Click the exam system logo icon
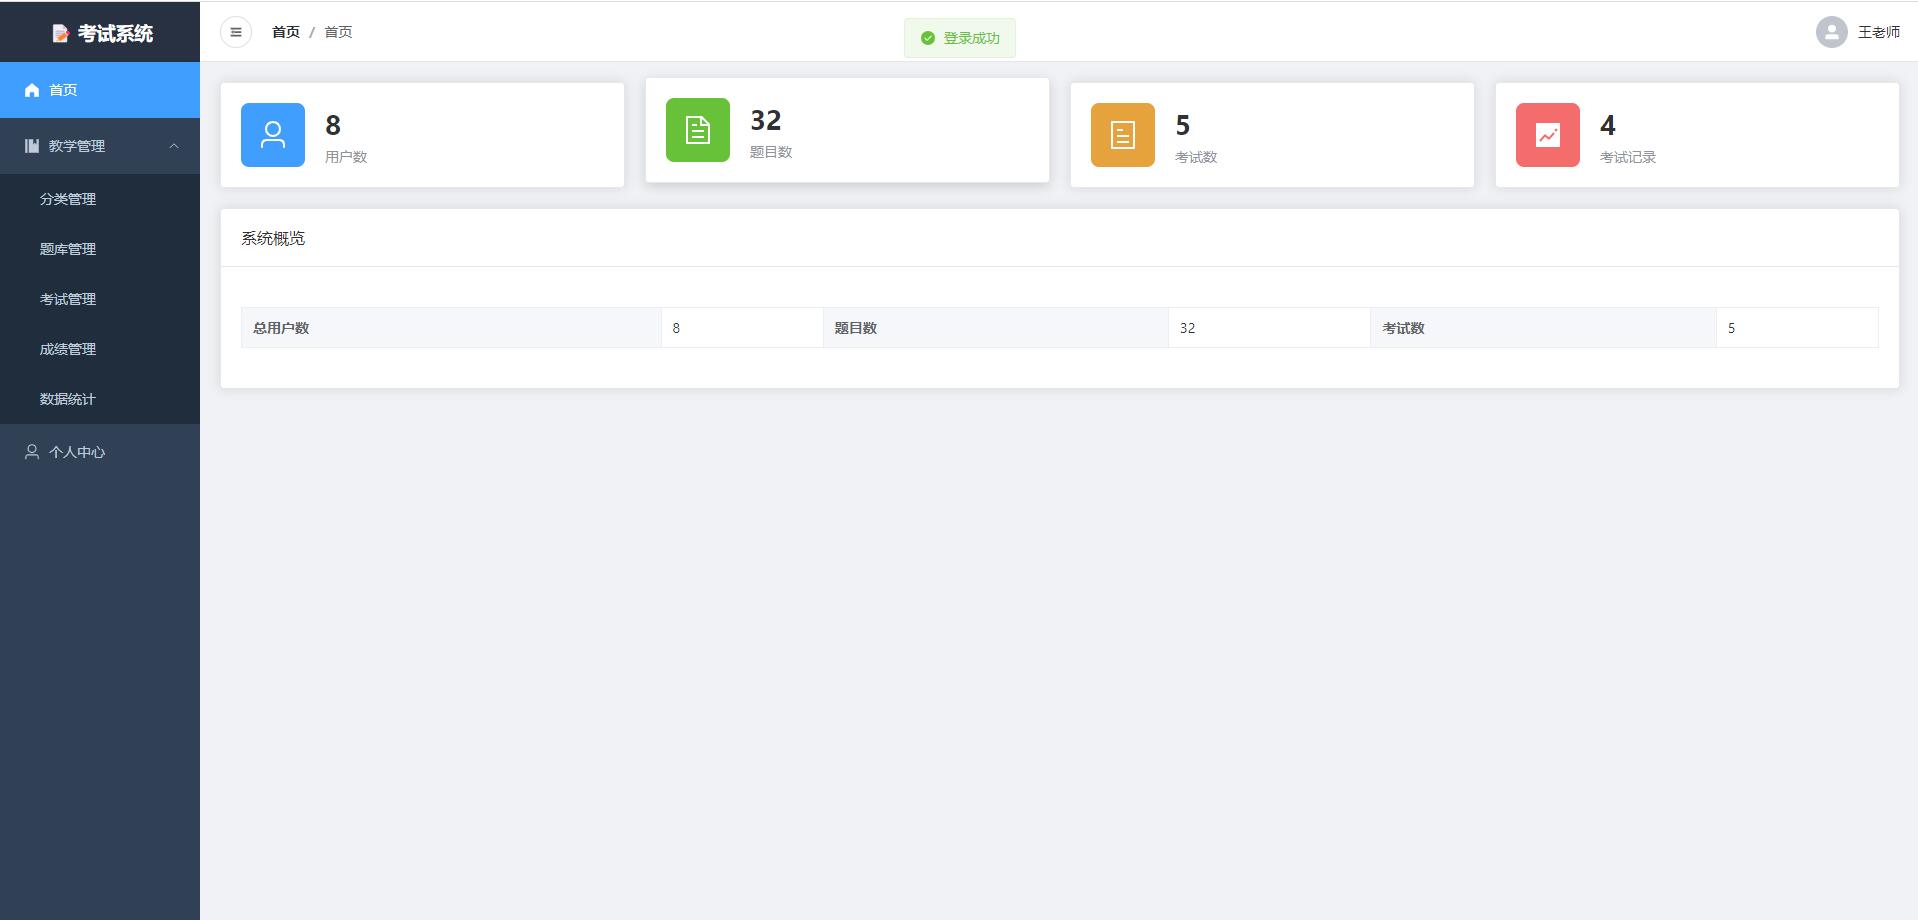Image resolution: width=1918 pixels, height=920 pixels. (x=60, y=34)
